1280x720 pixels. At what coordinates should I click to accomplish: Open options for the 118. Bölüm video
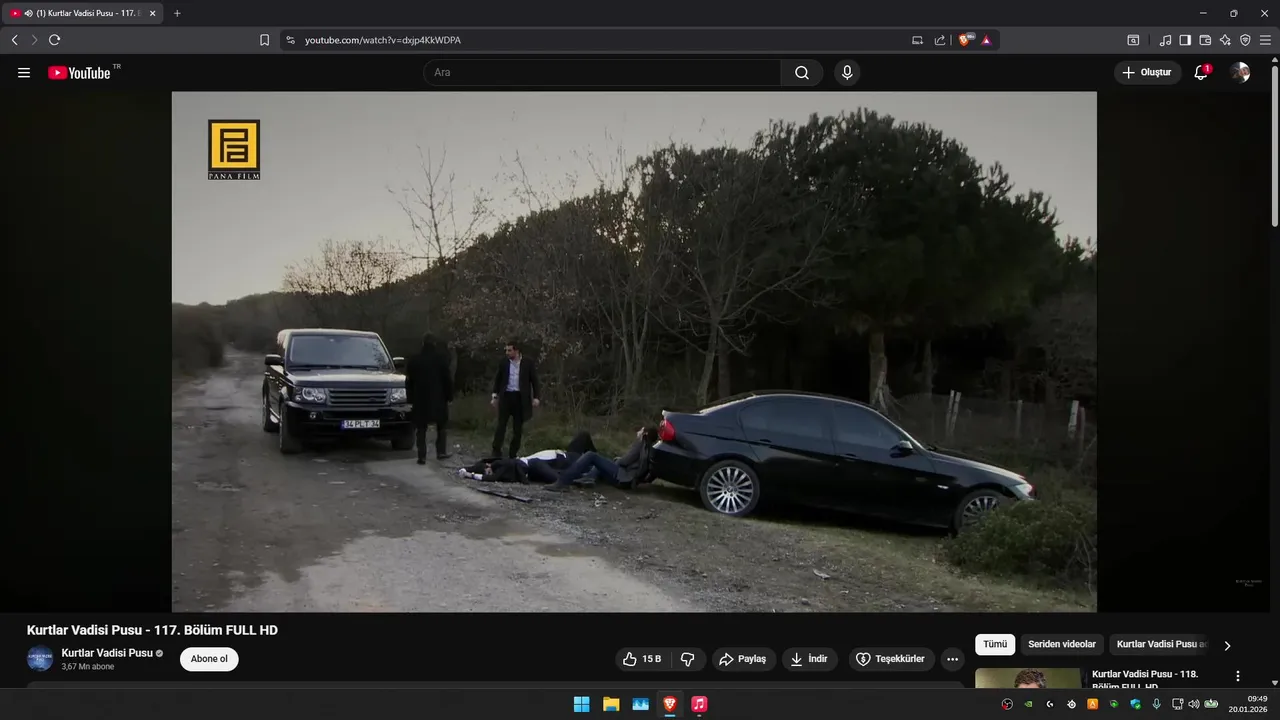pos(1238,676)
